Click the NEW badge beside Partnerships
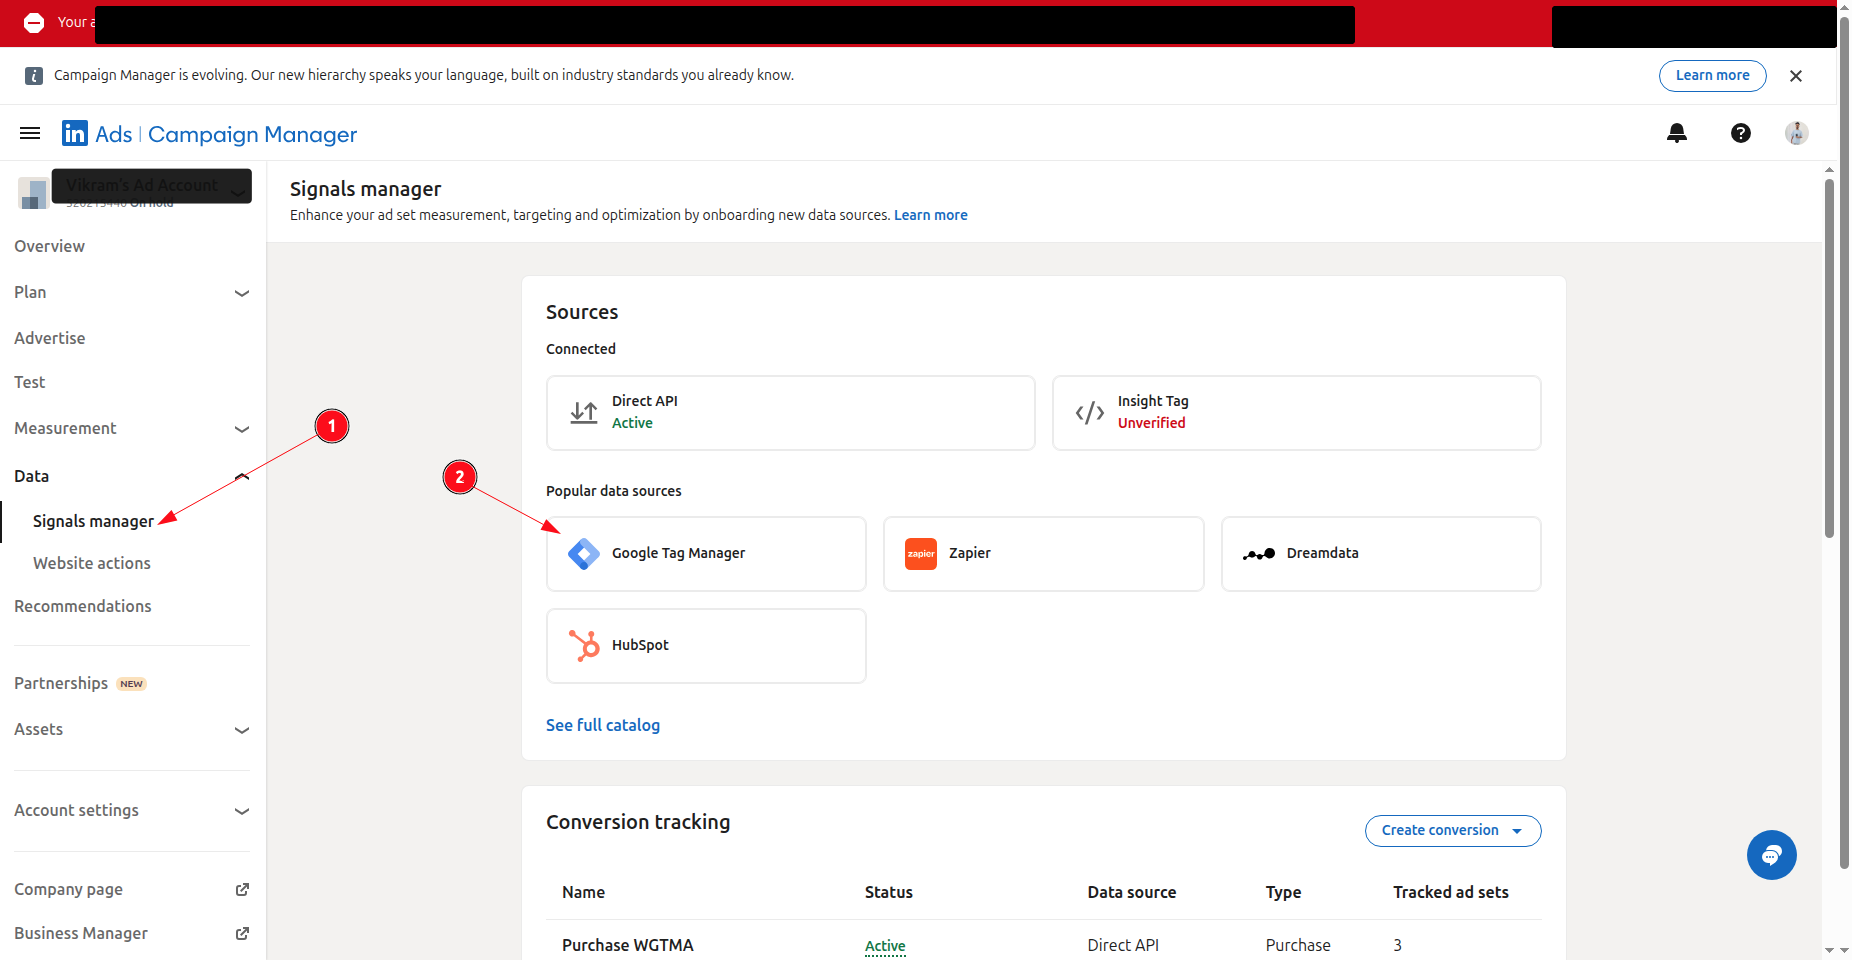The width and height of the screenshot is (1852, 960). point(132,684)
